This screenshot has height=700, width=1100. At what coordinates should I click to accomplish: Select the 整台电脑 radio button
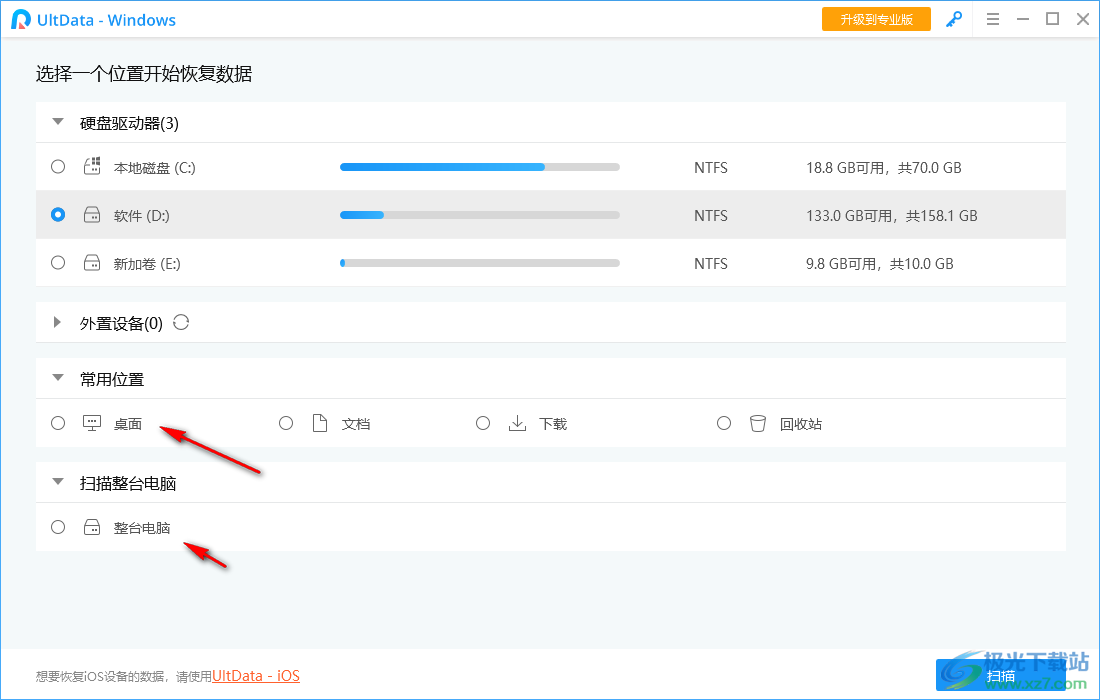tap(57, 527)
